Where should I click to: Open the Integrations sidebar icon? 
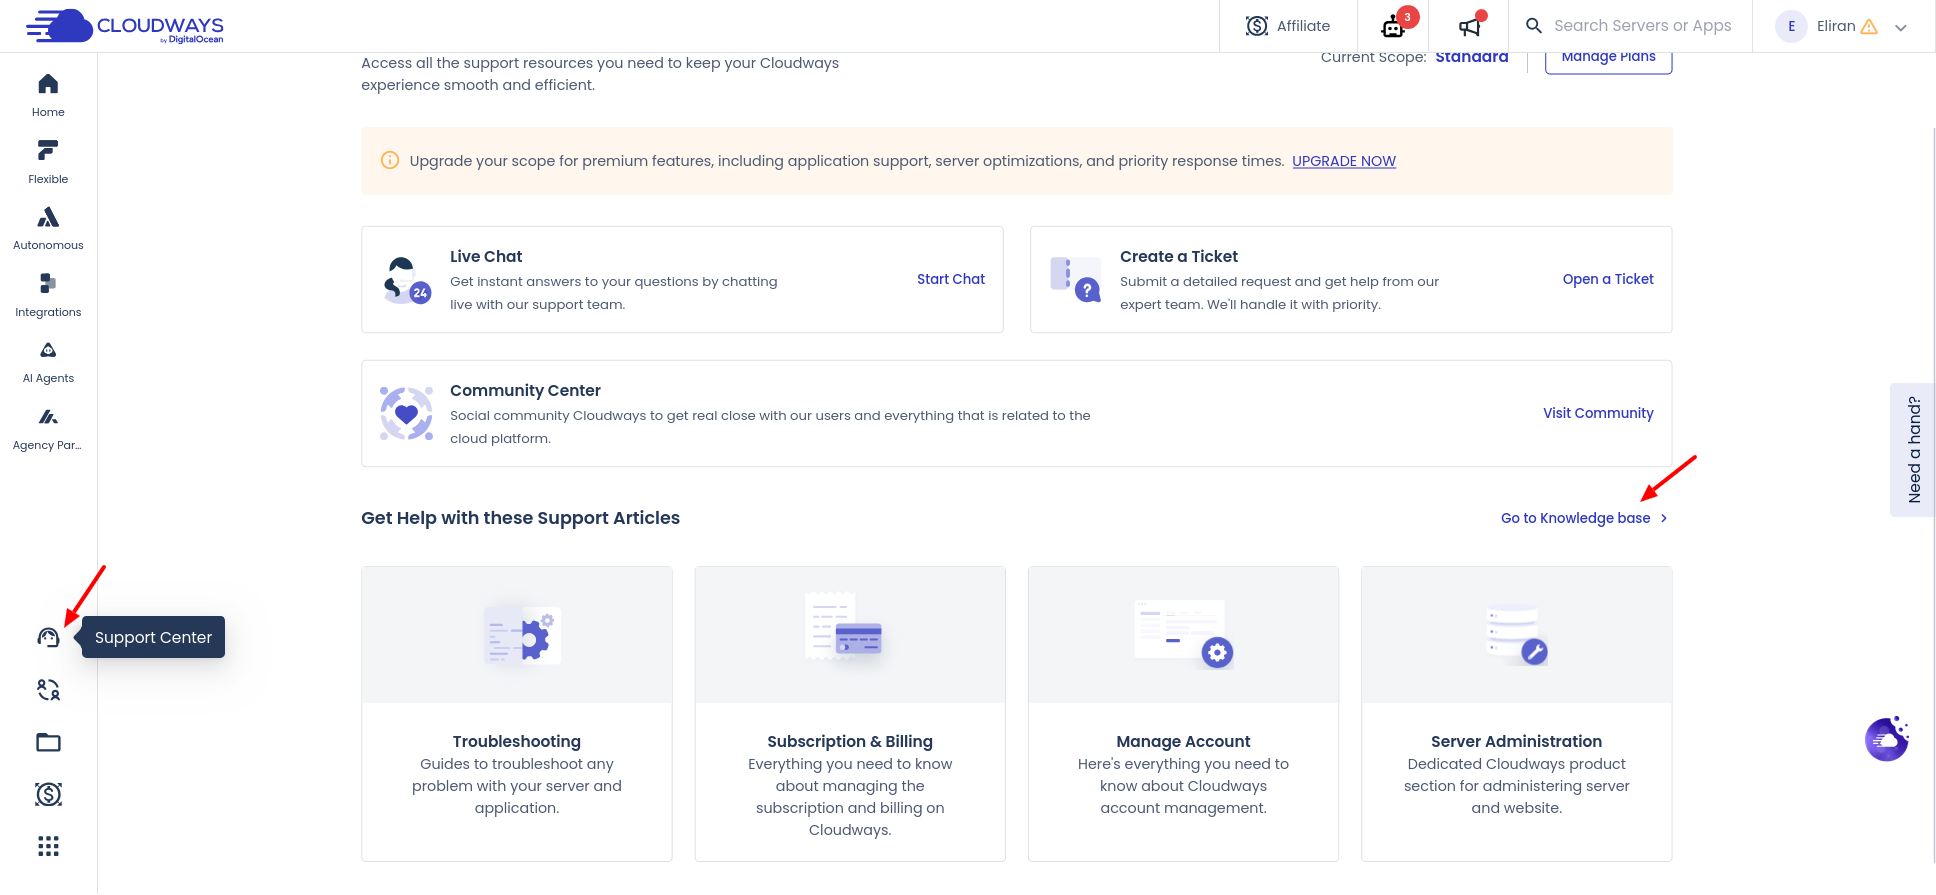click(x=48, y=284)
